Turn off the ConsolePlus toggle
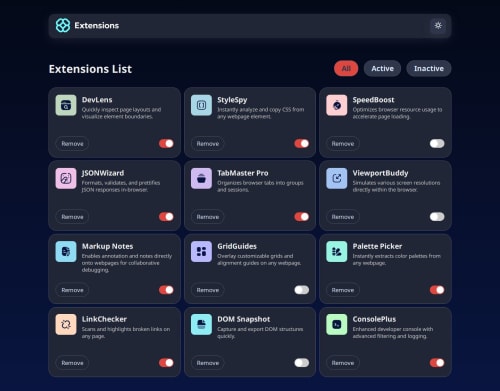 pyautogui.click(x=437, y=363)
